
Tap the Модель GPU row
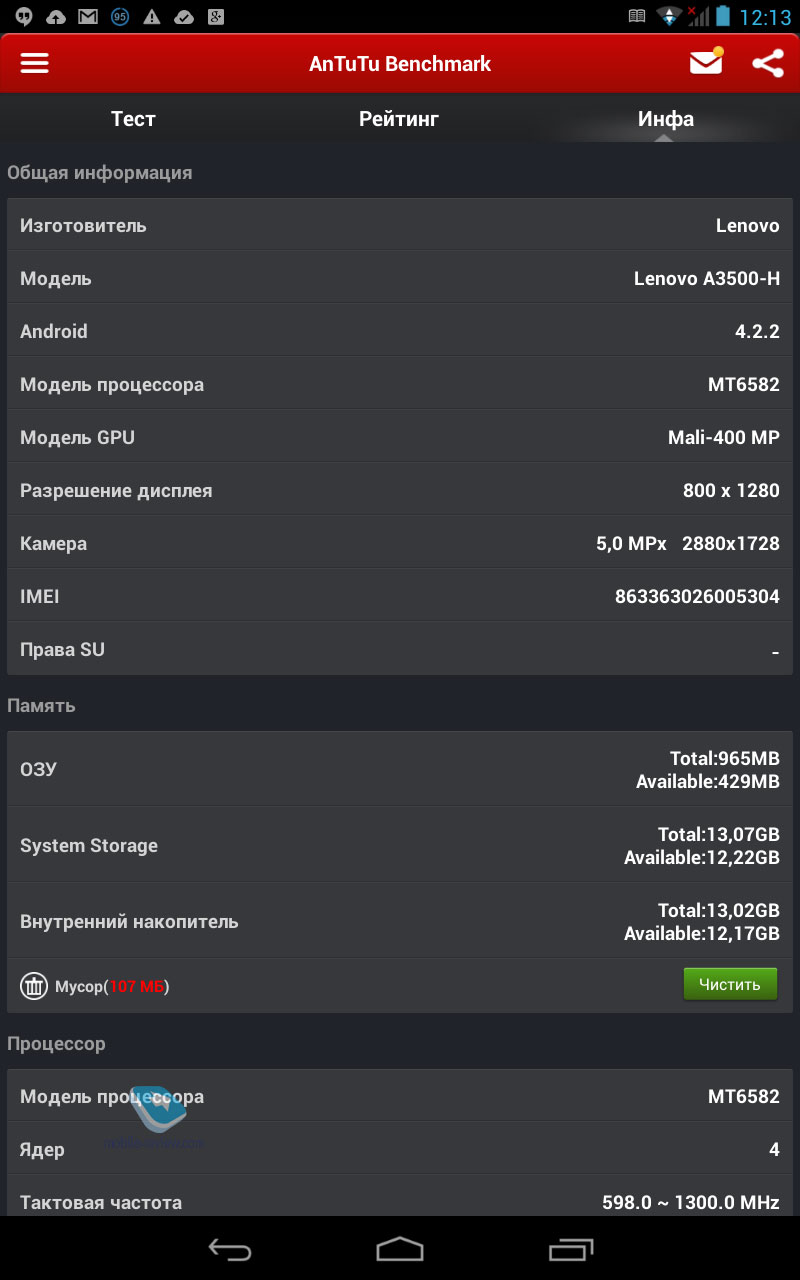pyautogui.click(x=400, y=438)
